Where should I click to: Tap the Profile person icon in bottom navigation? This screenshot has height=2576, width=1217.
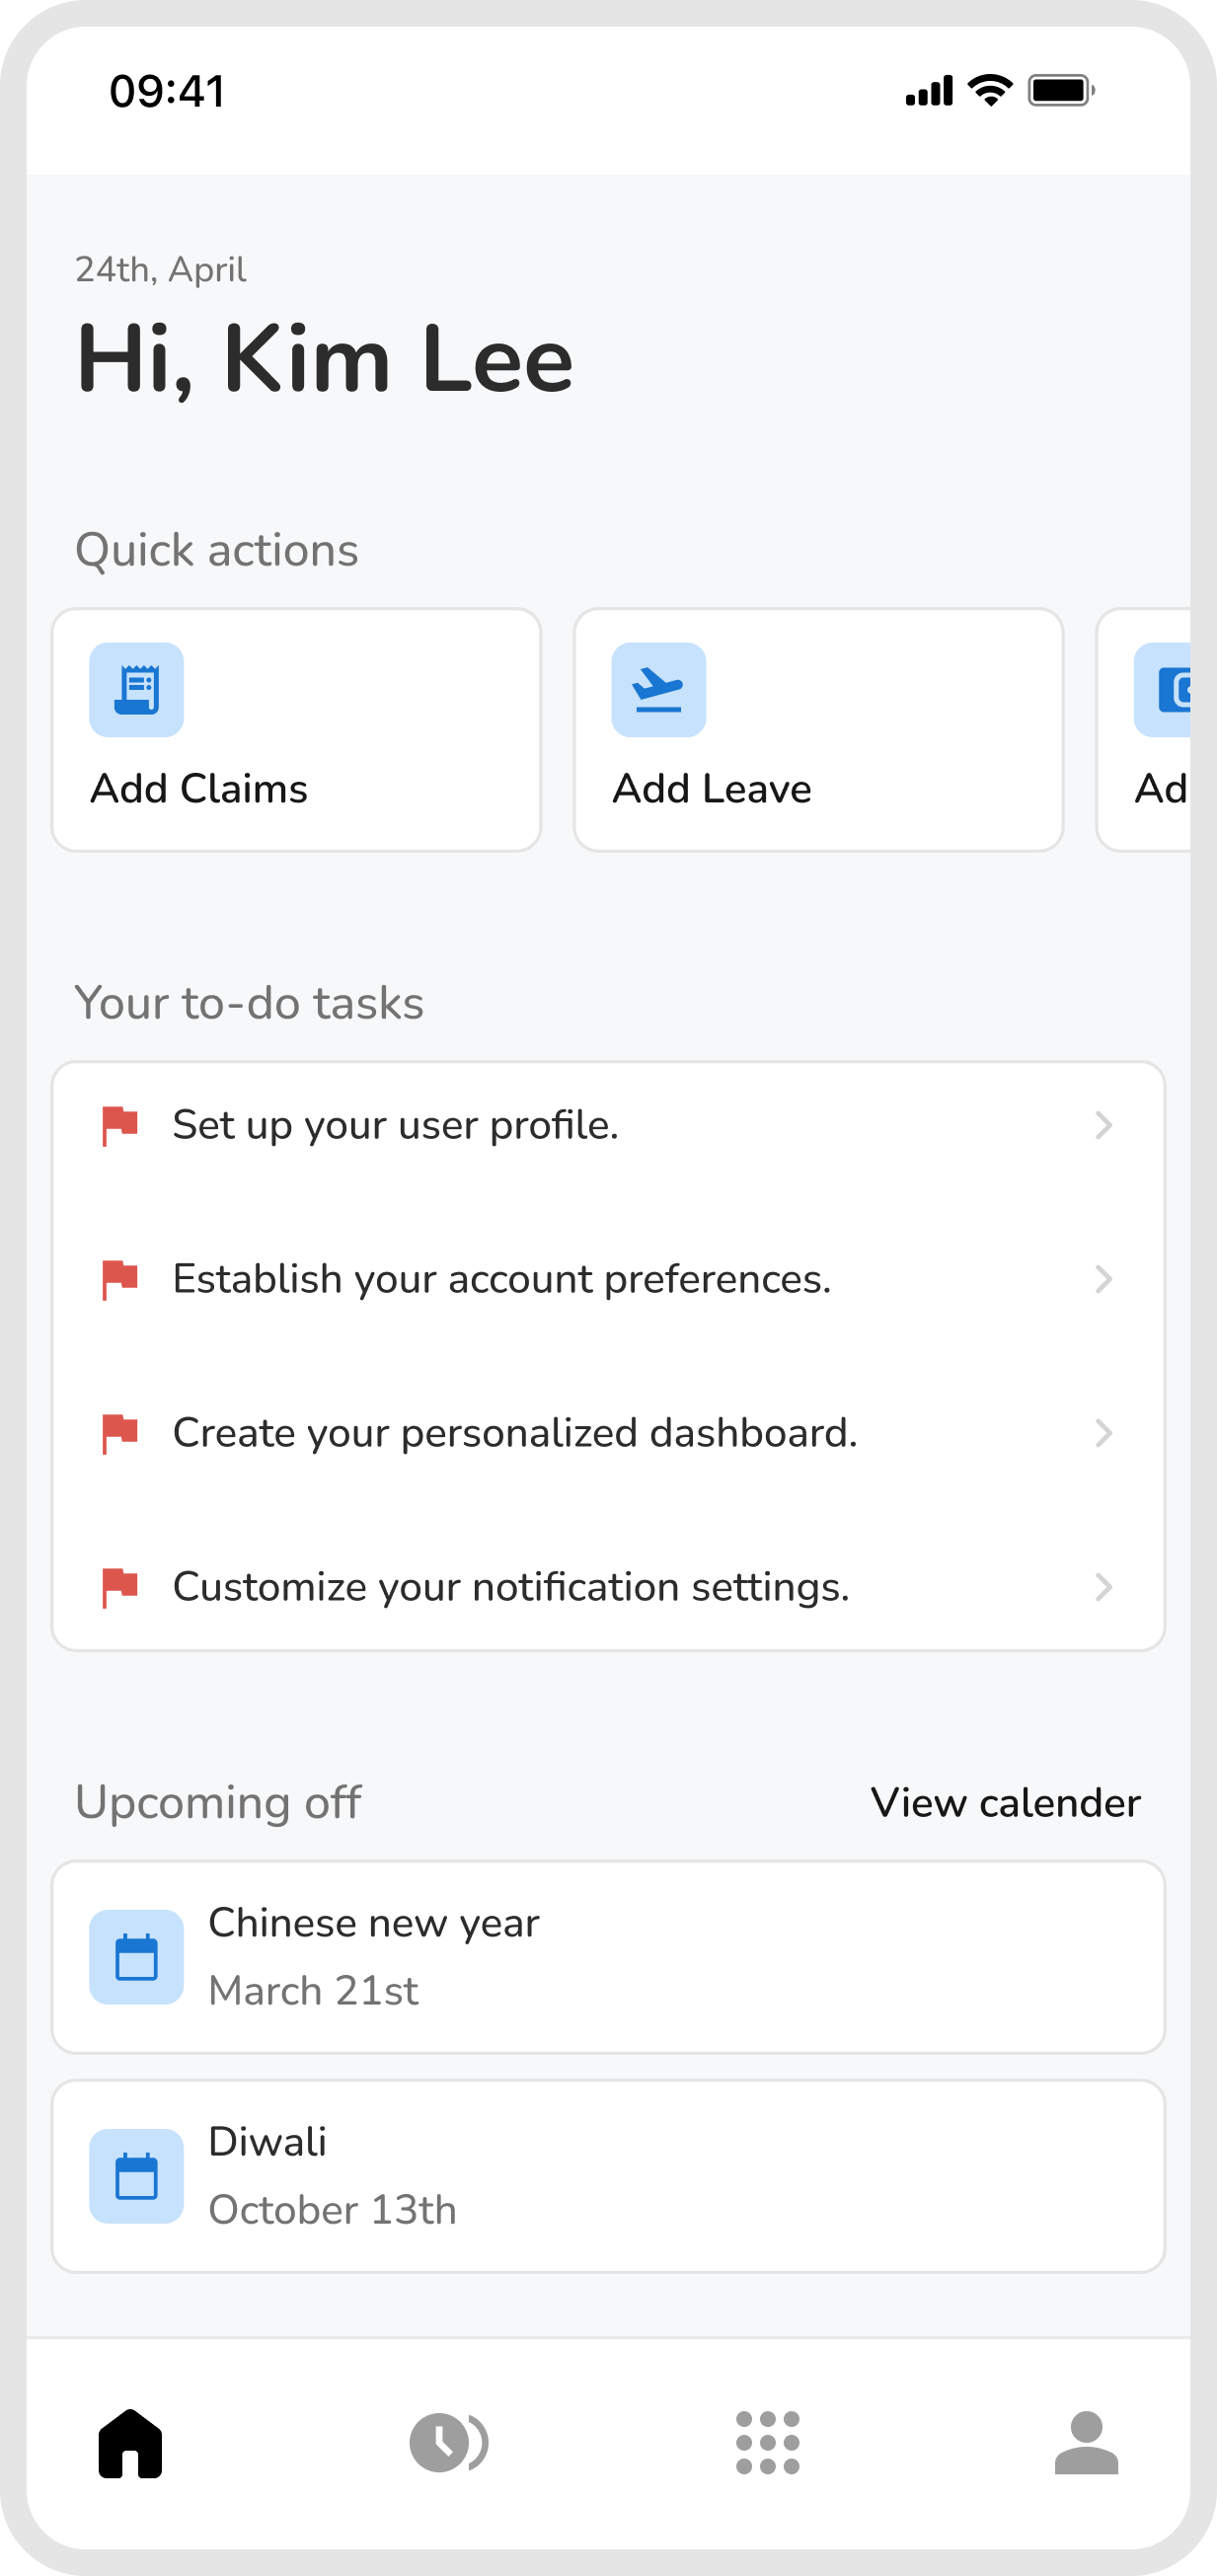point(1086,2443)
